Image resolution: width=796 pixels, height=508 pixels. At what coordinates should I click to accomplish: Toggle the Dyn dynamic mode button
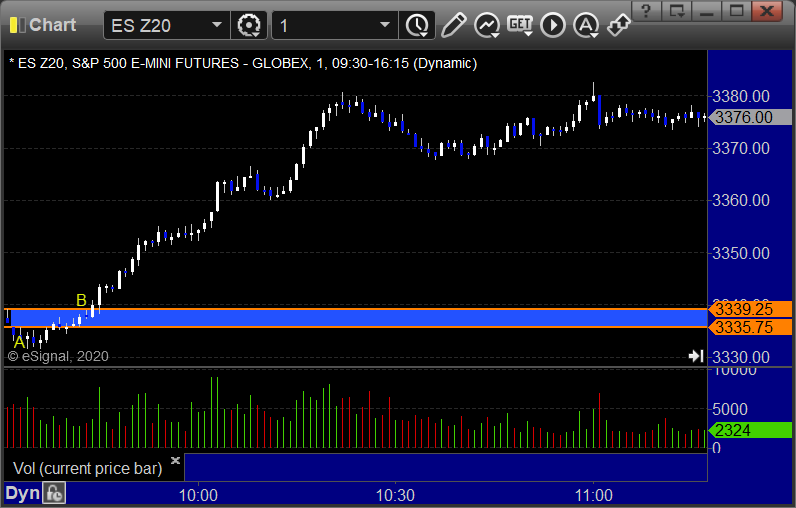pos(22,493)
